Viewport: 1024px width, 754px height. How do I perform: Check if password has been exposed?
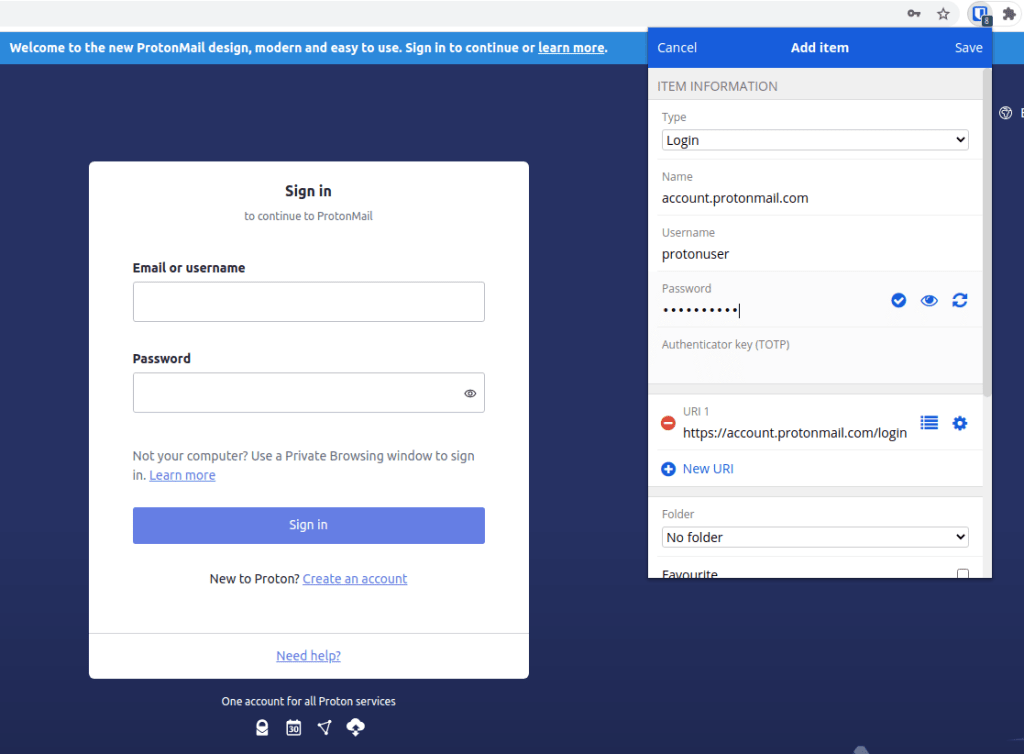pos(899,300)
